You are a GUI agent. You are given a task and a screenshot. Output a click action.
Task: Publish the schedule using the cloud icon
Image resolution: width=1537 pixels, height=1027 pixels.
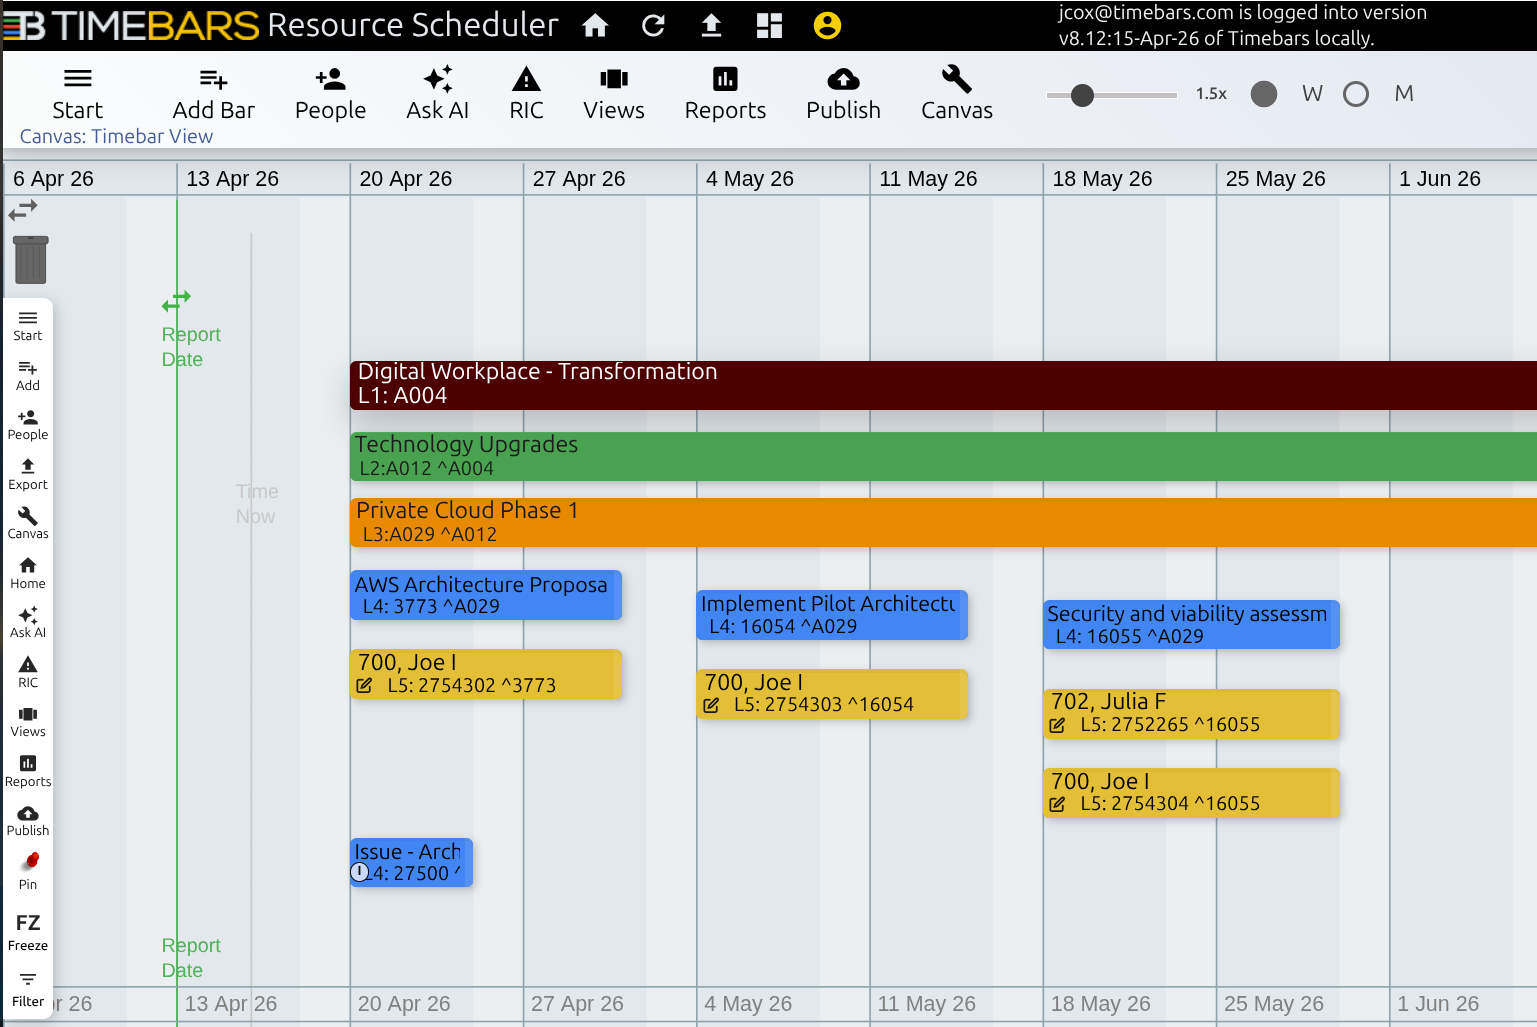(x=843, y=92)
